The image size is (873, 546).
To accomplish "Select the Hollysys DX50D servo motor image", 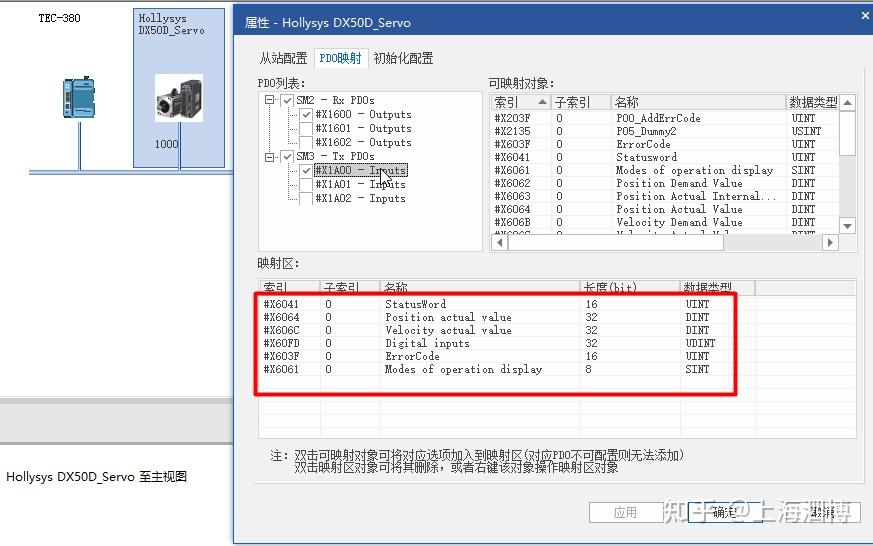I will [x=179, y=98].
